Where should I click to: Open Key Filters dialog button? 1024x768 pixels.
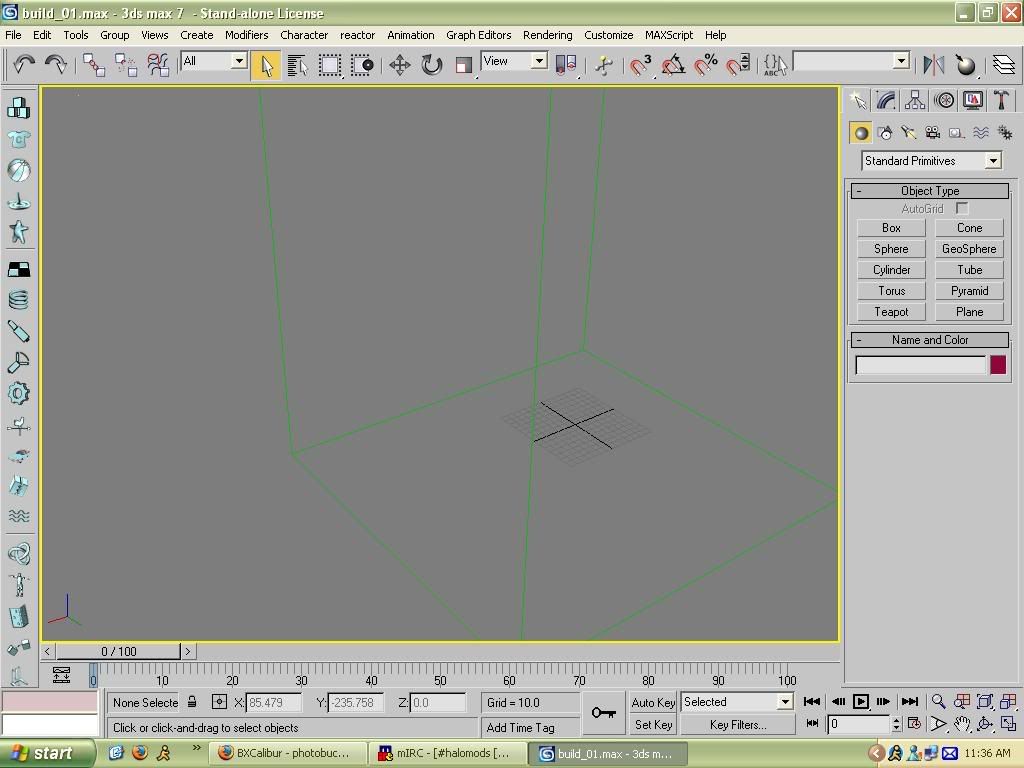[x=738, y=725]
